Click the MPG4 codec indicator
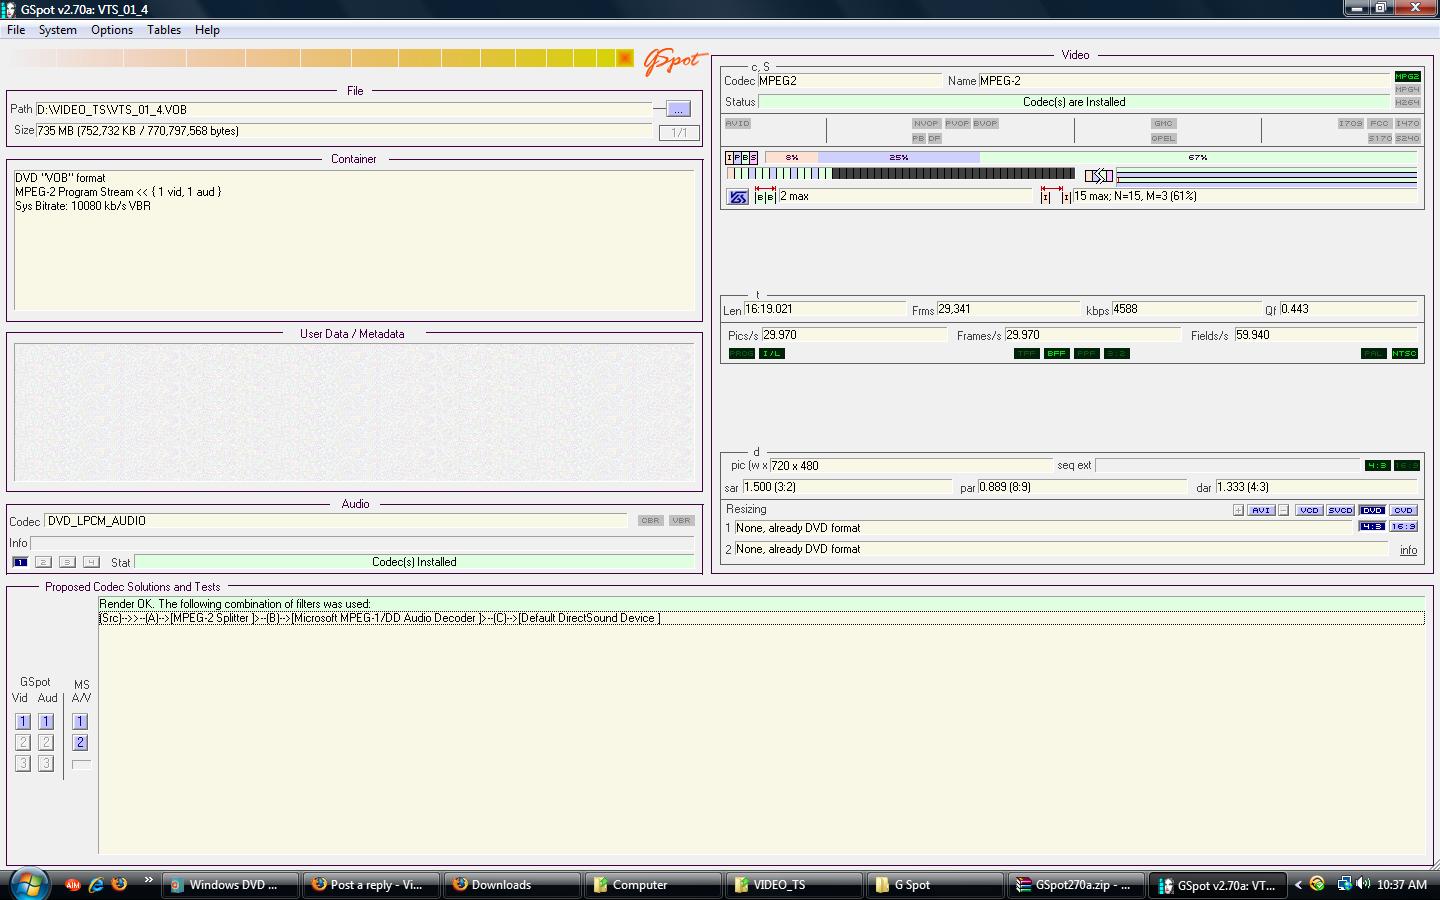1440x900 pixels. [x=1407, y=89]
